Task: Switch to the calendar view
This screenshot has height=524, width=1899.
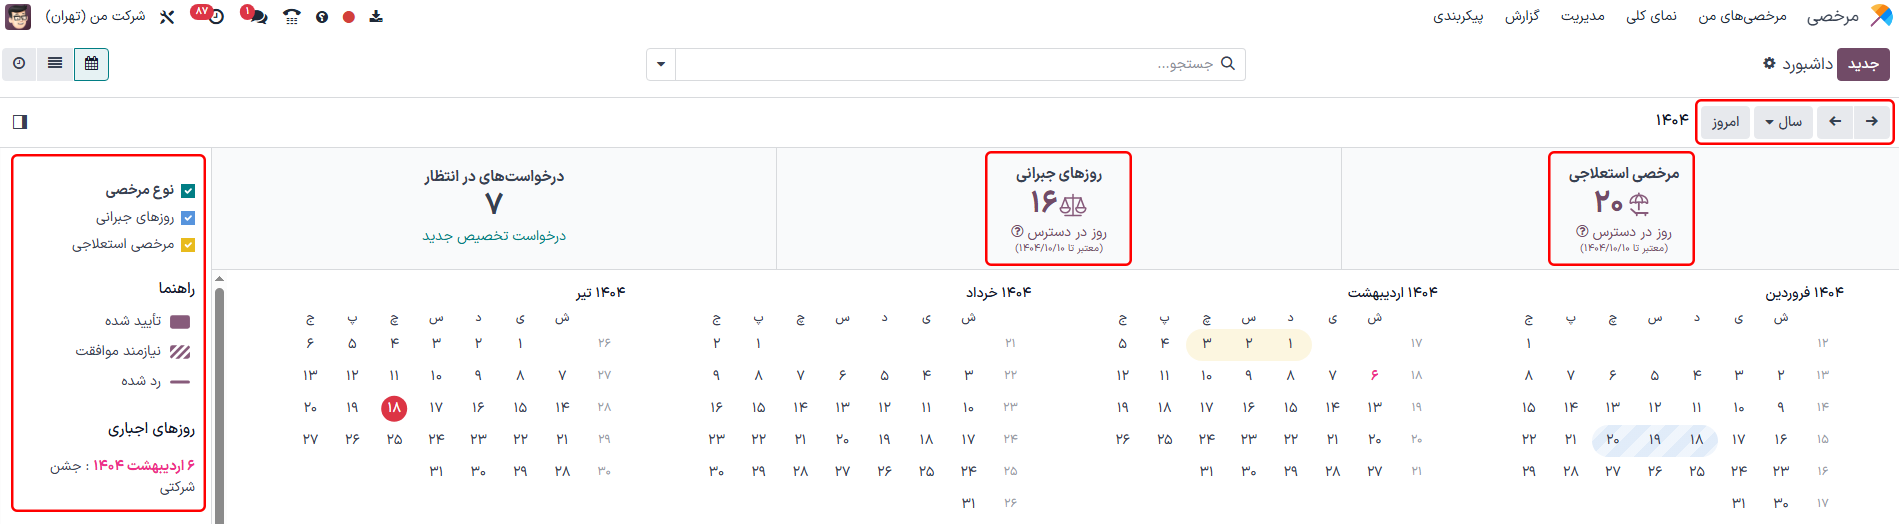Action: pyautogui.click(x=91, y=64)
